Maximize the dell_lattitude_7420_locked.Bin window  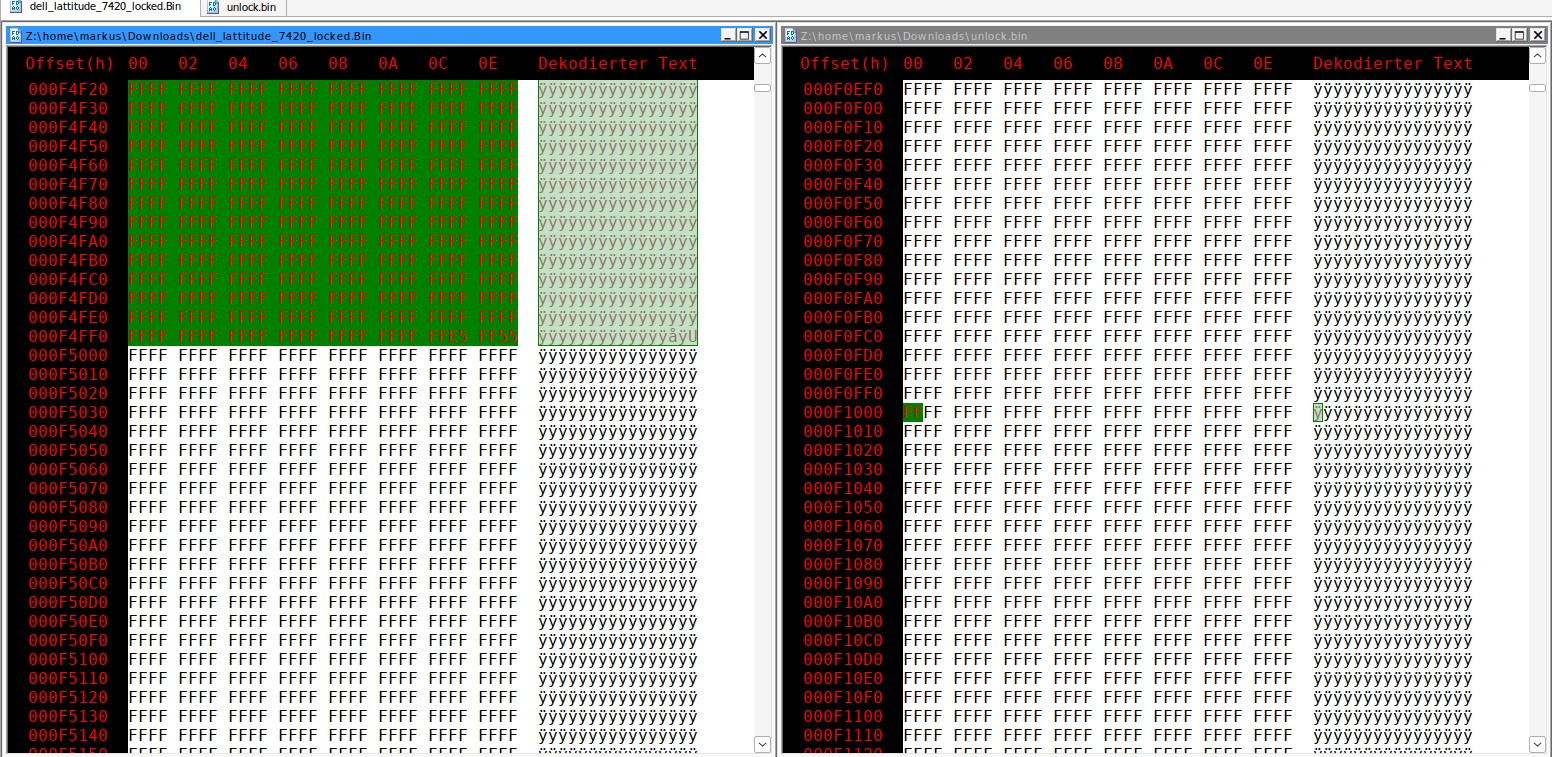[x=744, y=35]
